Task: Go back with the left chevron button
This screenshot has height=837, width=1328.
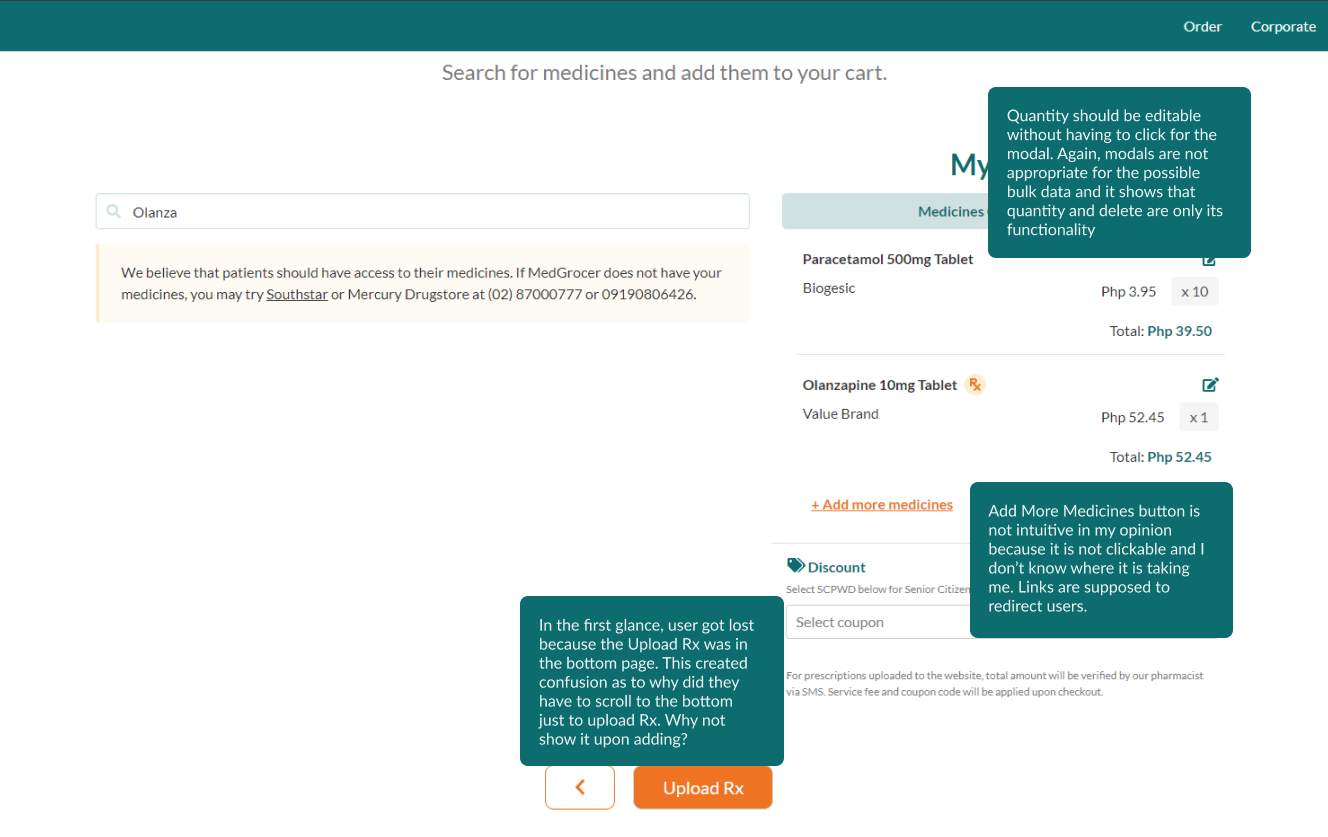Action: [580, 787]
